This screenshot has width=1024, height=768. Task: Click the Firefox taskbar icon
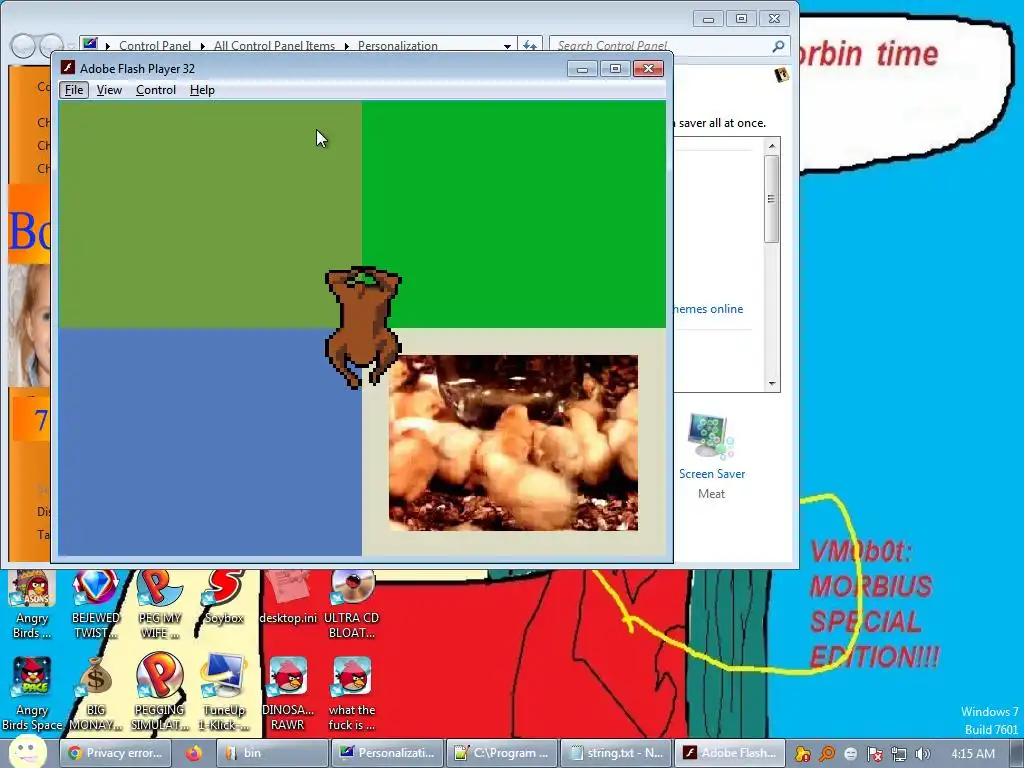pyautogui.click(x=193, y=753)
